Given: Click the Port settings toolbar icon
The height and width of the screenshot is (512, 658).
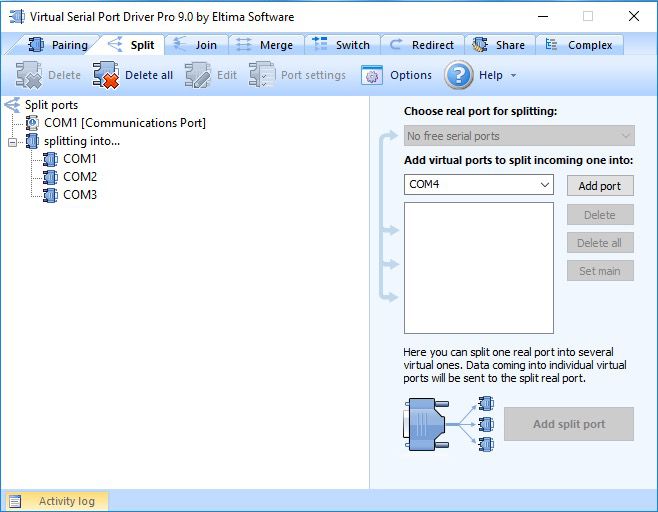Looking at the screenshot, I should pos(262,75).
